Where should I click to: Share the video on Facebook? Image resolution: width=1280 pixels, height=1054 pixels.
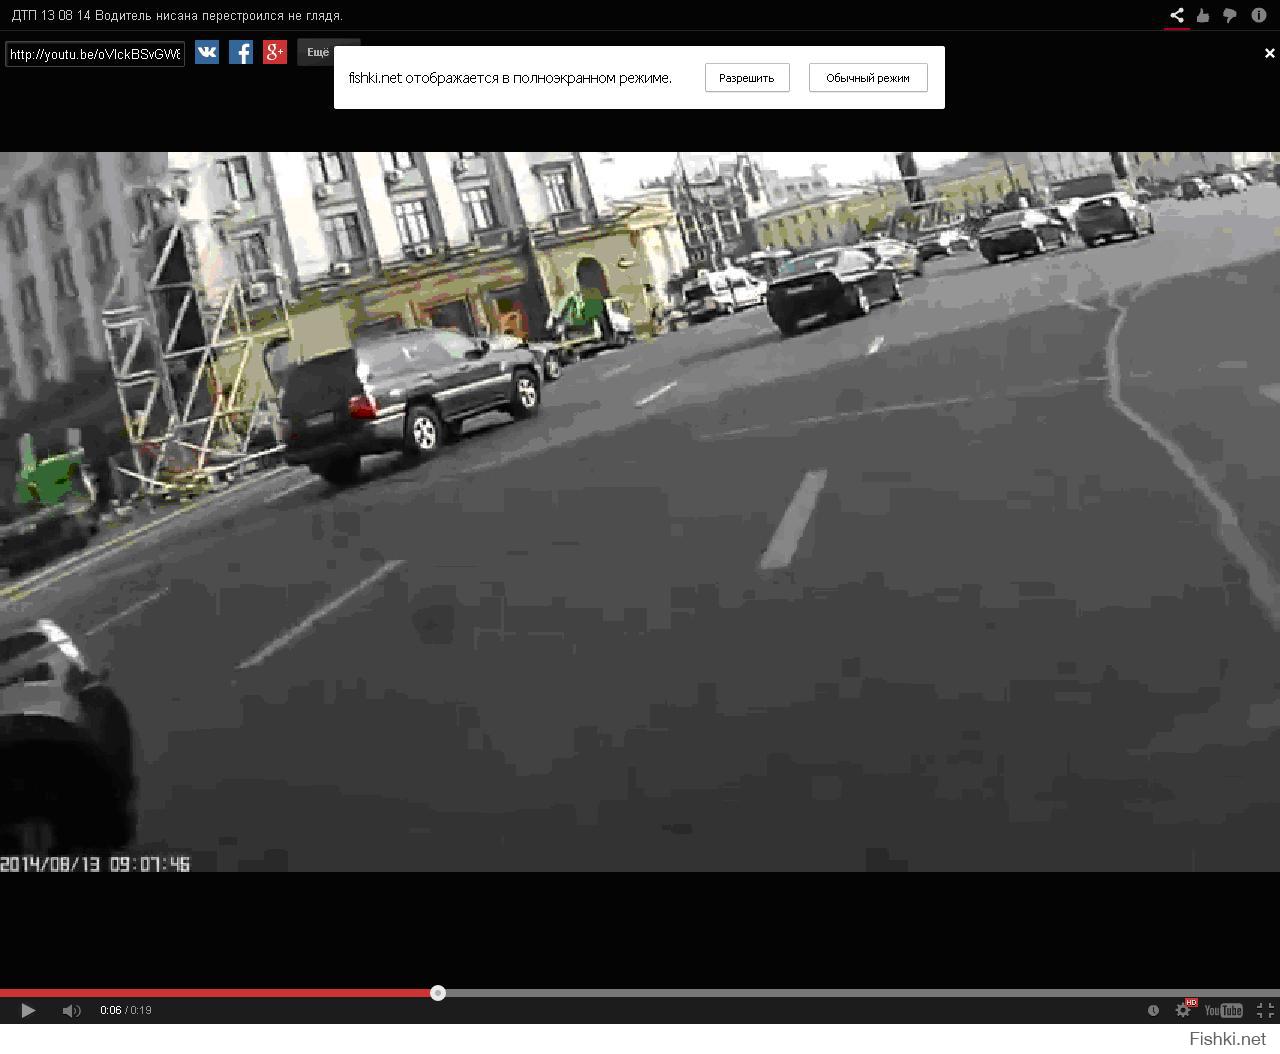(x=241, y=53)
